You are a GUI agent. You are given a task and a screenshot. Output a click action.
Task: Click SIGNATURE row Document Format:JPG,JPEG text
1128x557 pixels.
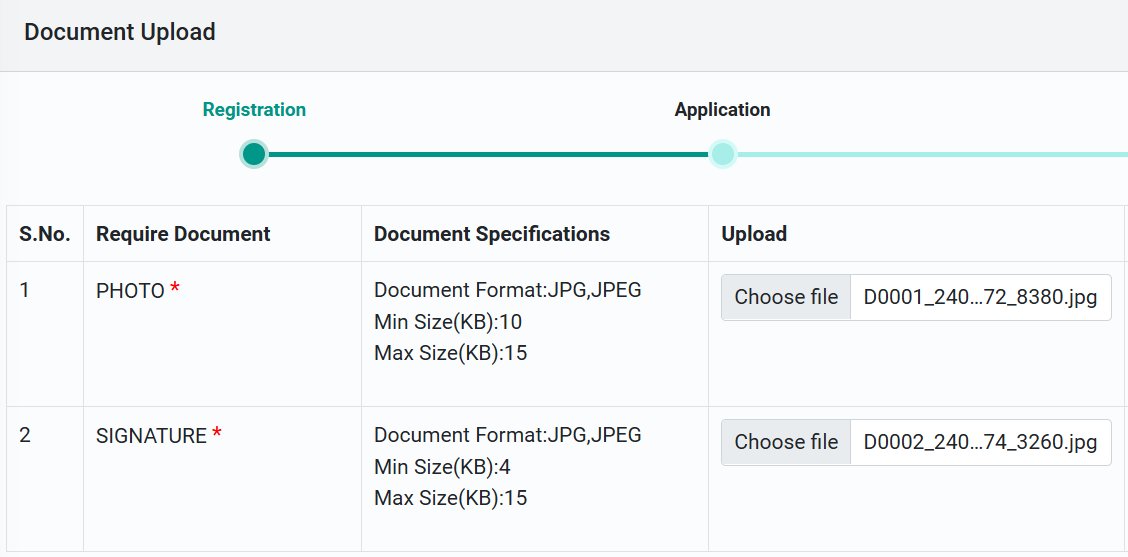pos(508,435)
